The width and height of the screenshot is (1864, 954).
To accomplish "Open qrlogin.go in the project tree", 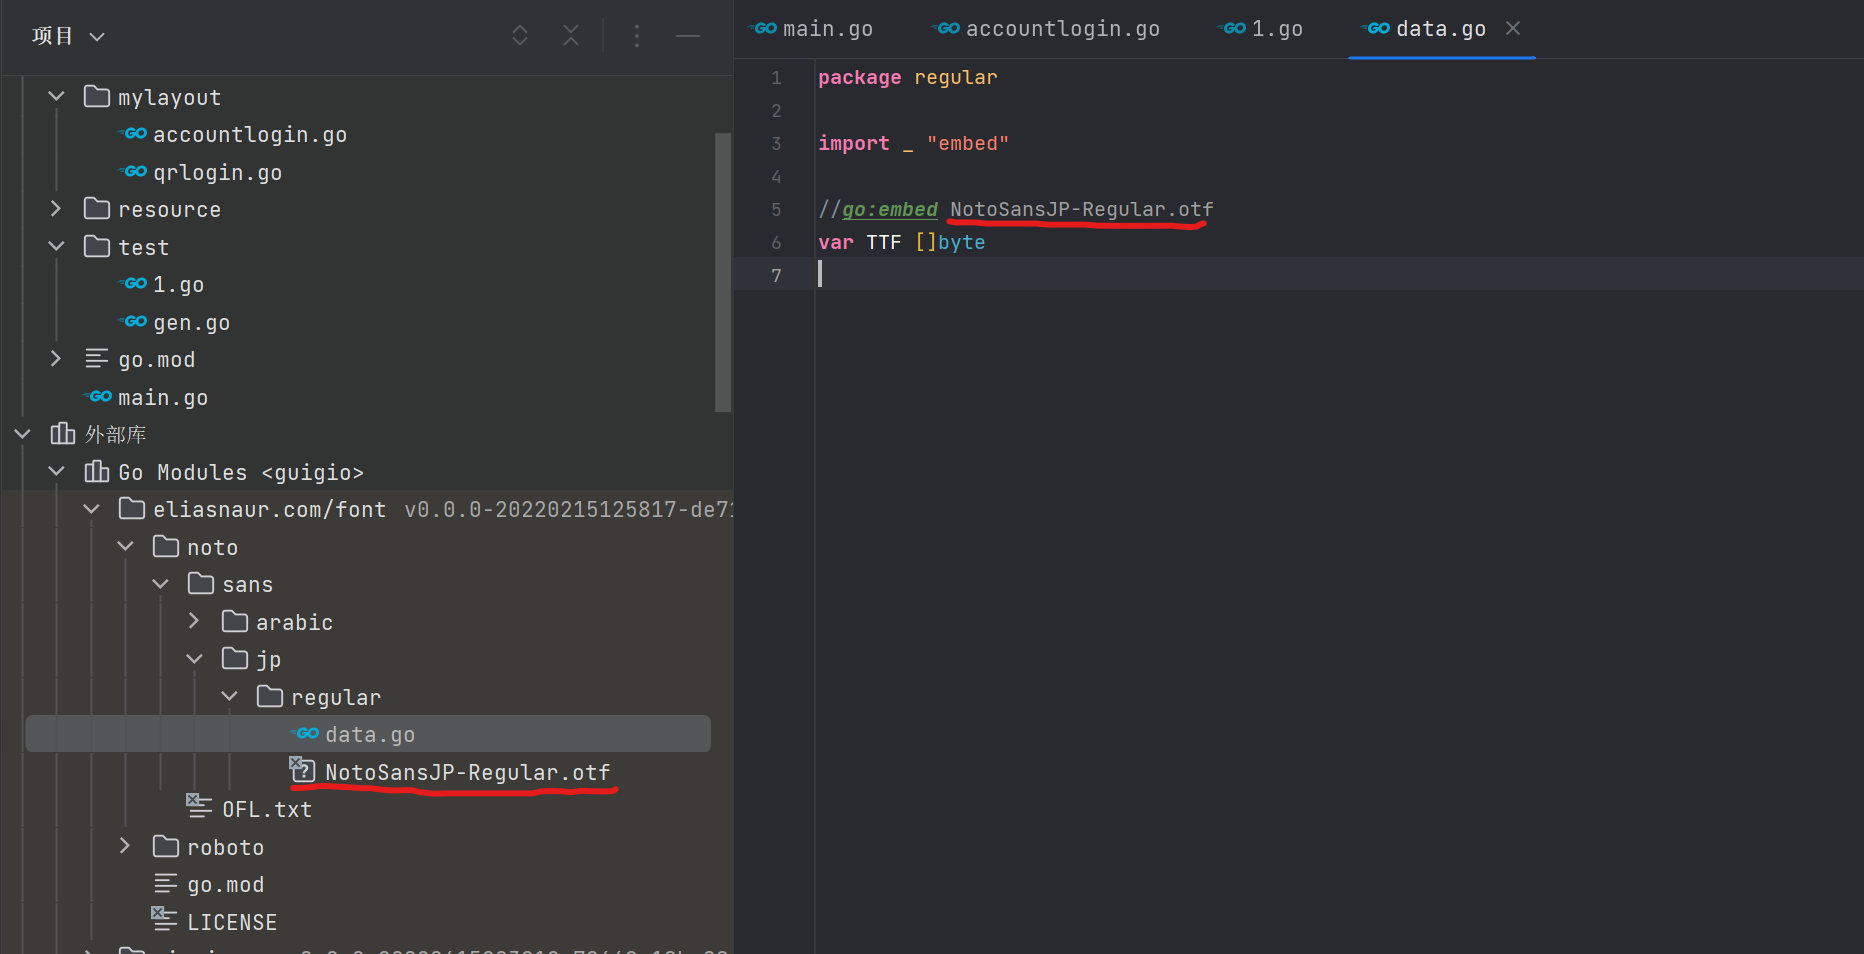I will click(x=217, y=172).
